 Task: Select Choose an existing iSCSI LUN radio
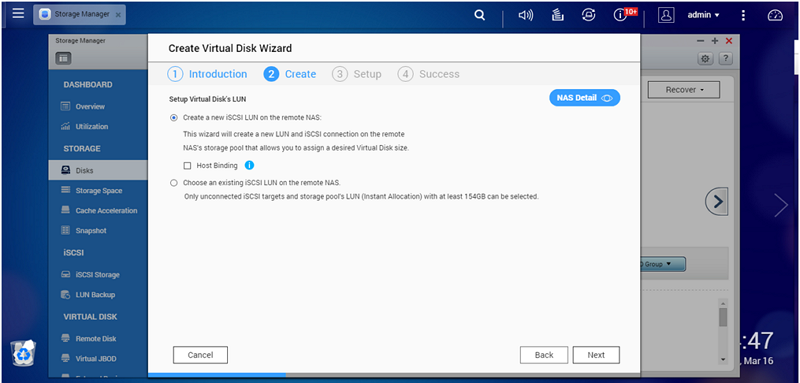click(x=174, y=183)
